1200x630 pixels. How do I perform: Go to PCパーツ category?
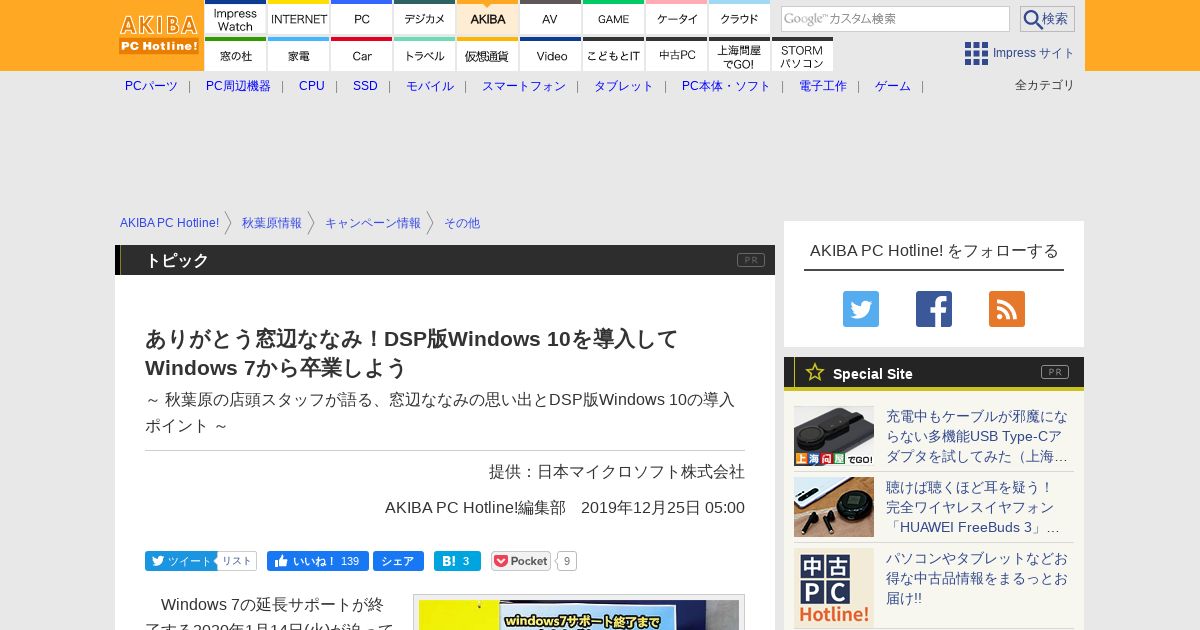click(x=151, y=86)
